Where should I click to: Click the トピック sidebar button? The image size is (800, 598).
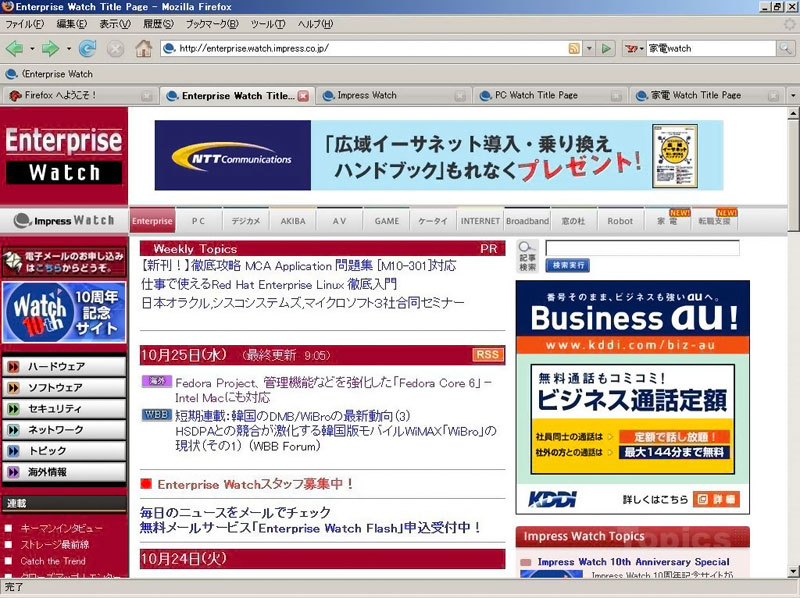tap(64, 451)
